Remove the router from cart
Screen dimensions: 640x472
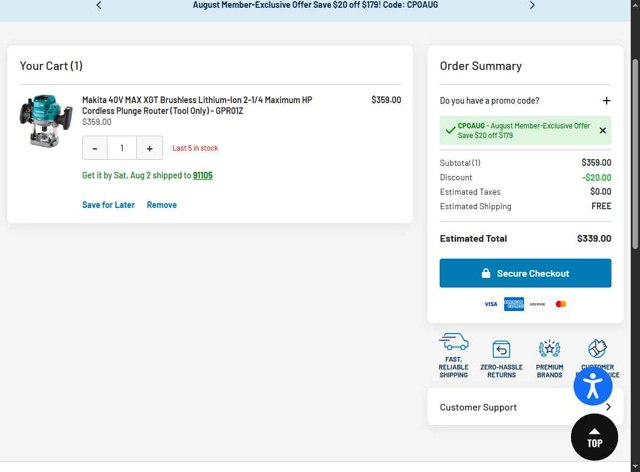[x=162, y=205]
